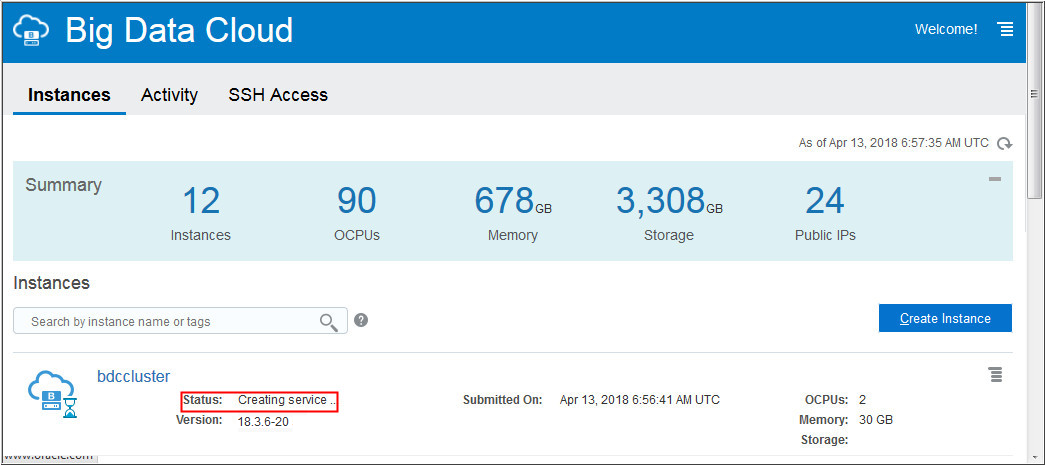The height and width of the screenshot is (465, 1045).
Task: Switch to the Activity tab
Action: [169, 95]
